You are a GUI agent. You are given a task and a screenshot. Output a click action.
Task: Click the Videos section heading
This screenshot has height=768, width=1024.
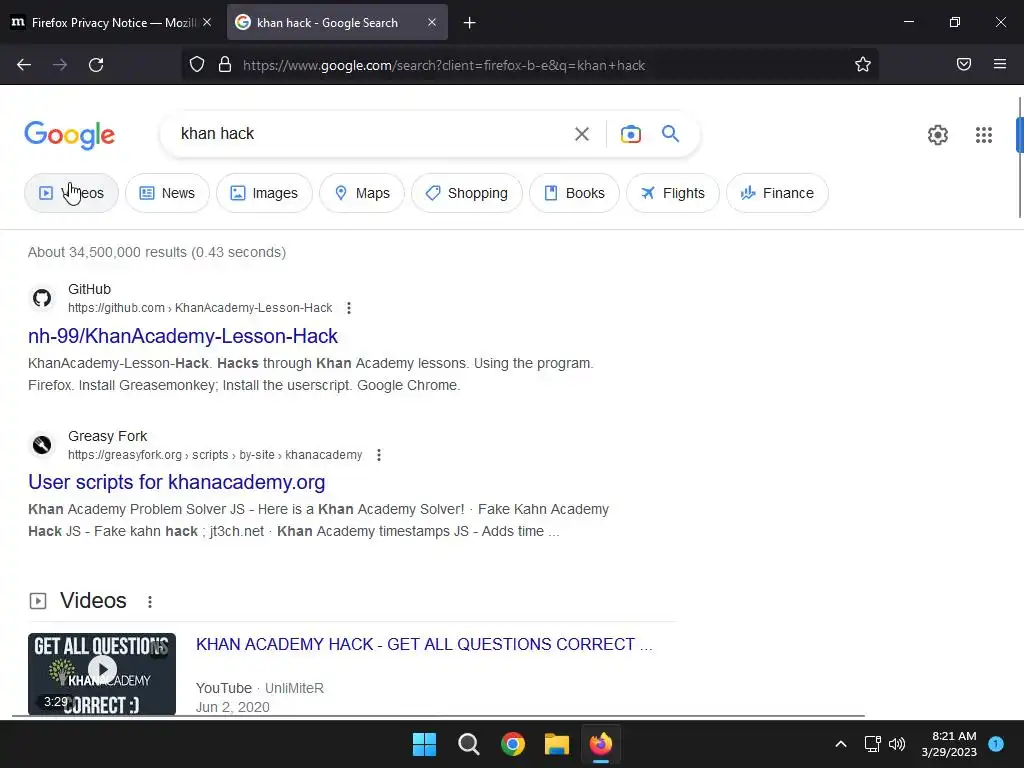[x=93, y=600]
